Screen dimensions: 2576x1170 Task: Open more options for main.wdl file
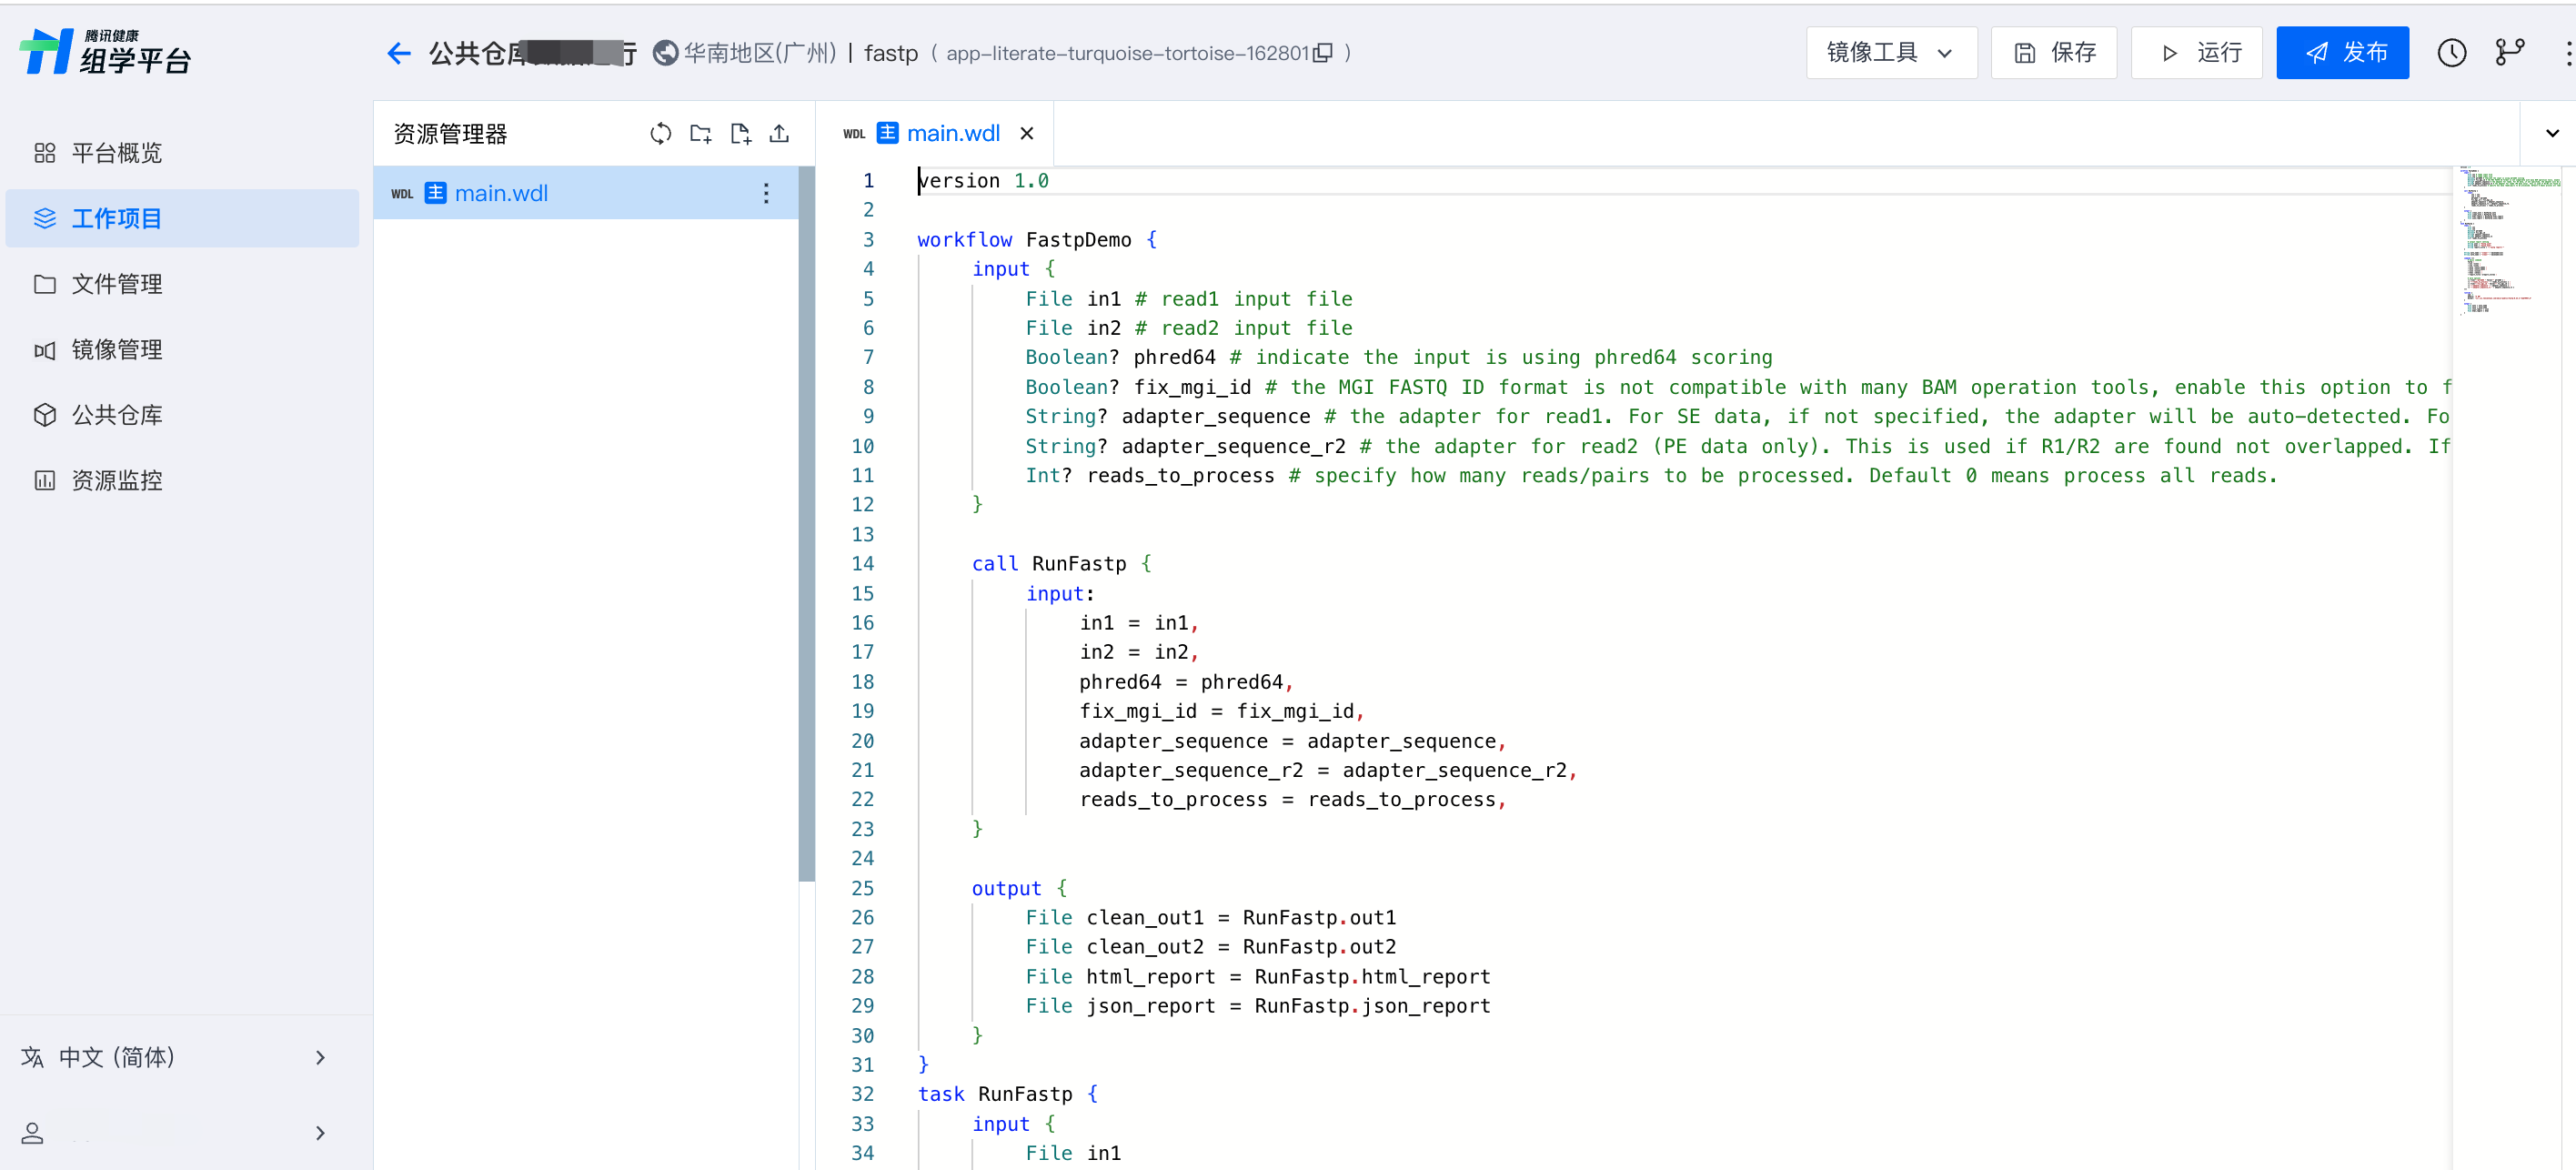click(766, 193)
